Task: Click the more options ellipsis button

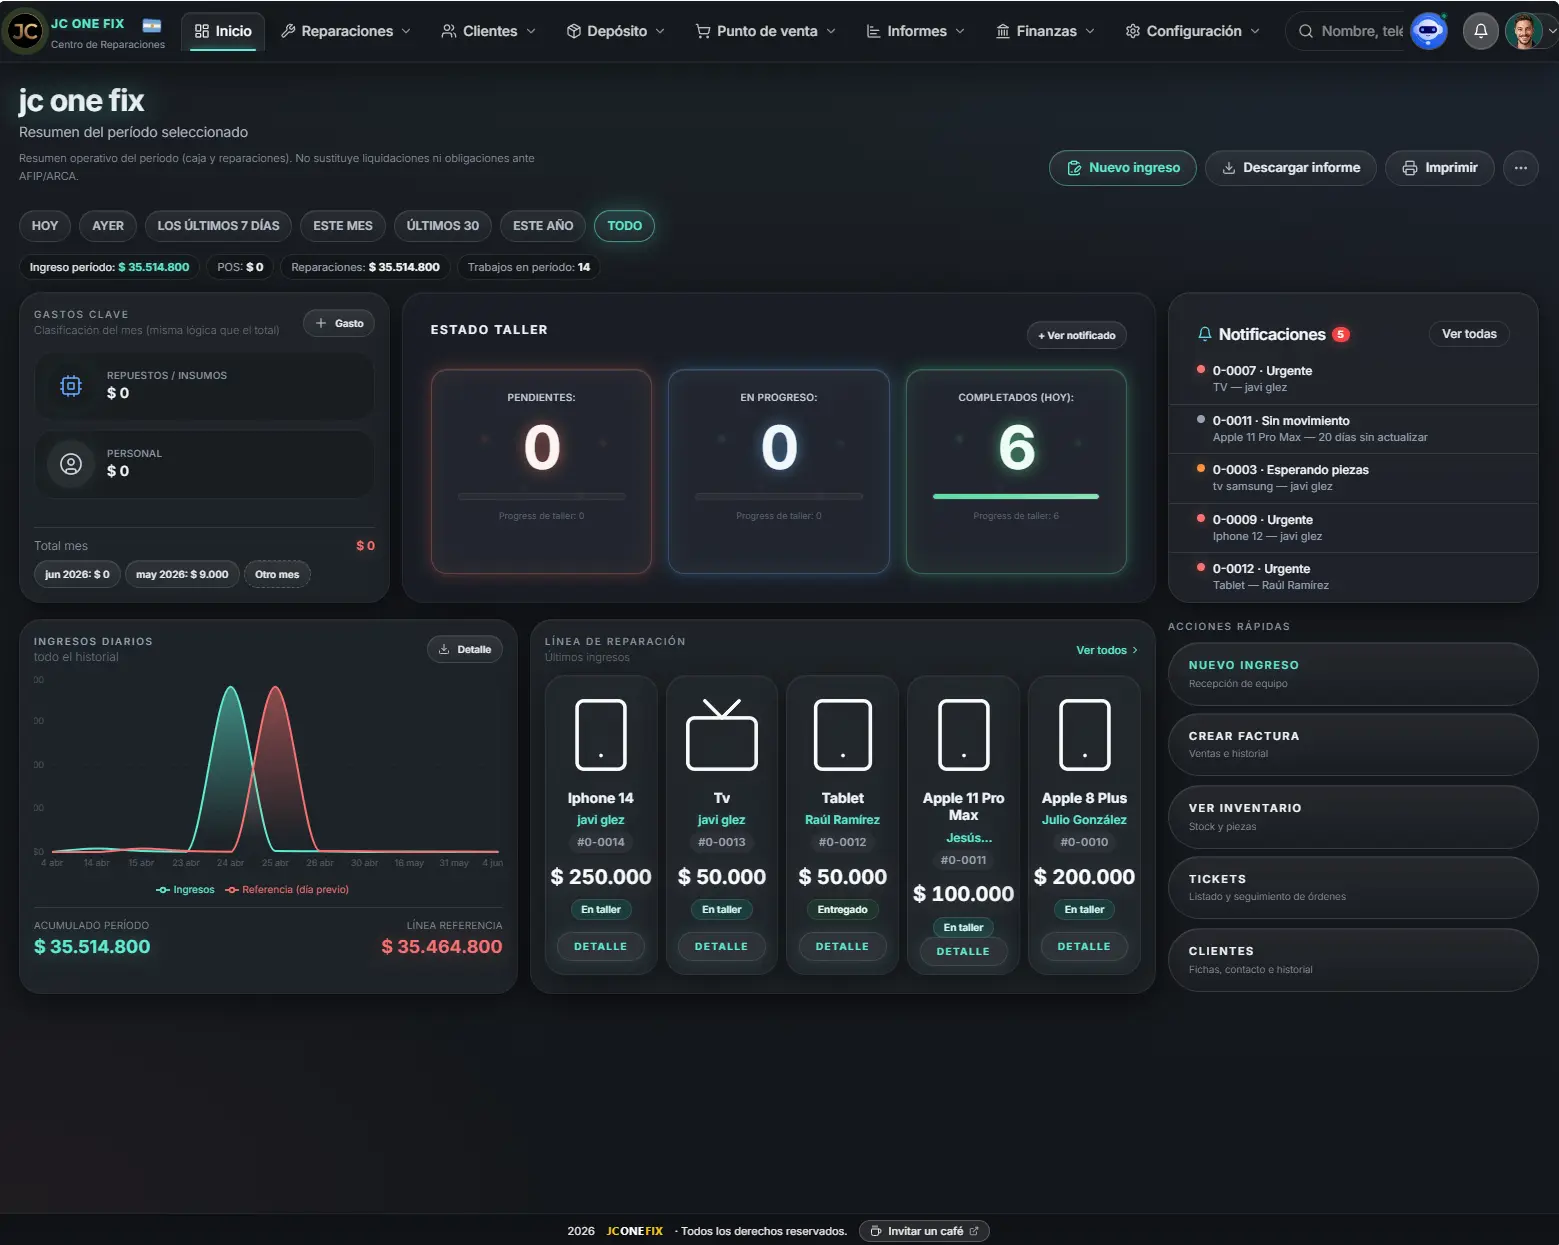Action: pyautogui.click(x=1520, y=168)
